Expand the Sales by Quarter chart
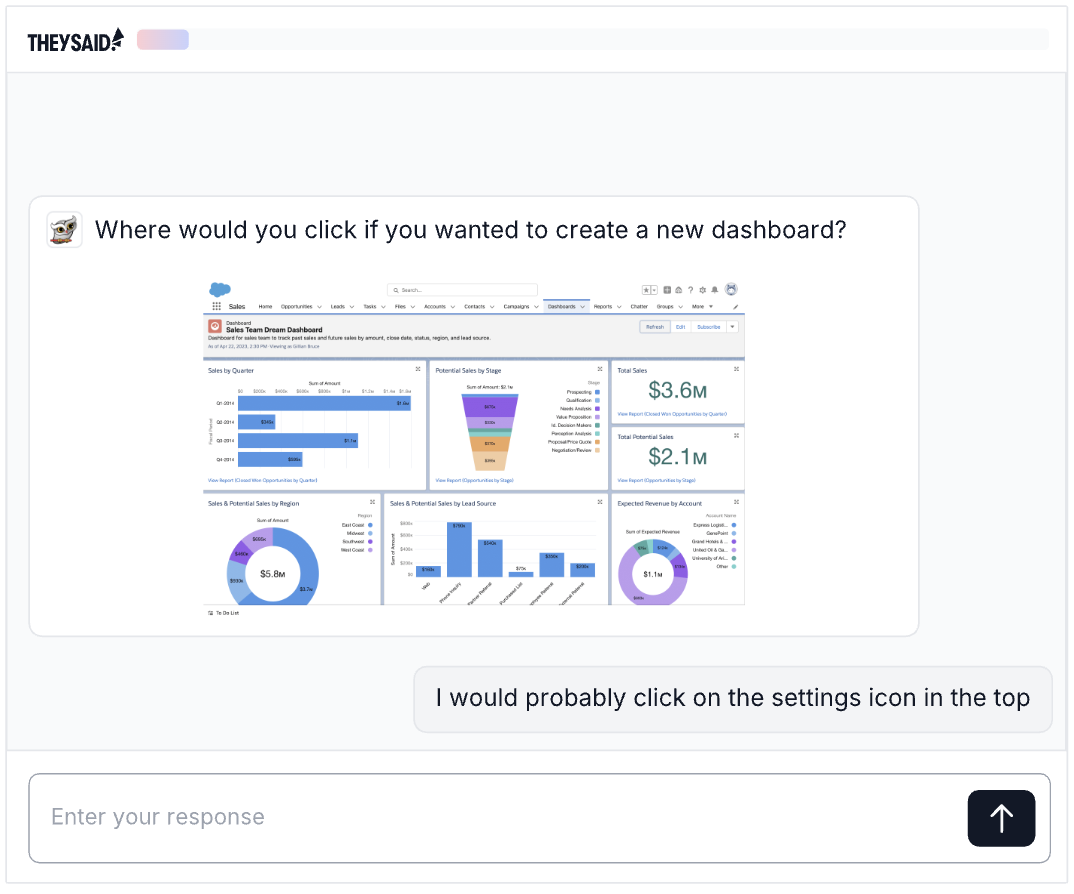 coord(419,369)
